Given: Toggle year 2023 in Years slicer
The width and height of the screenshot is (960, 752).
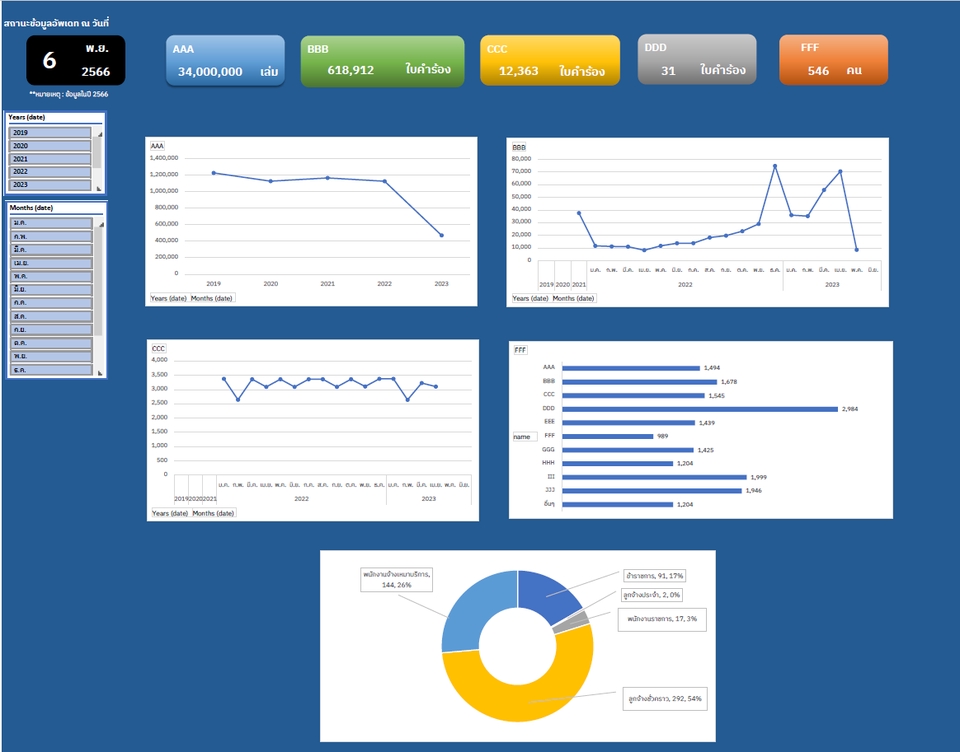Looking at the screenshot, I should coord(50,184).
